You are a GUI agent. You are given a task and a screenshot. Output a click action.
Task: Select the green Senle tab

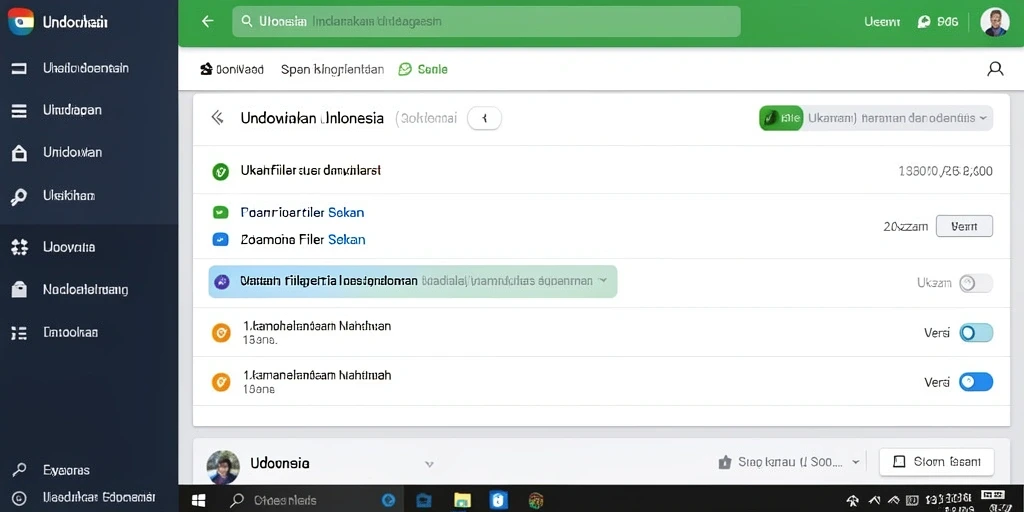point(423,69)
